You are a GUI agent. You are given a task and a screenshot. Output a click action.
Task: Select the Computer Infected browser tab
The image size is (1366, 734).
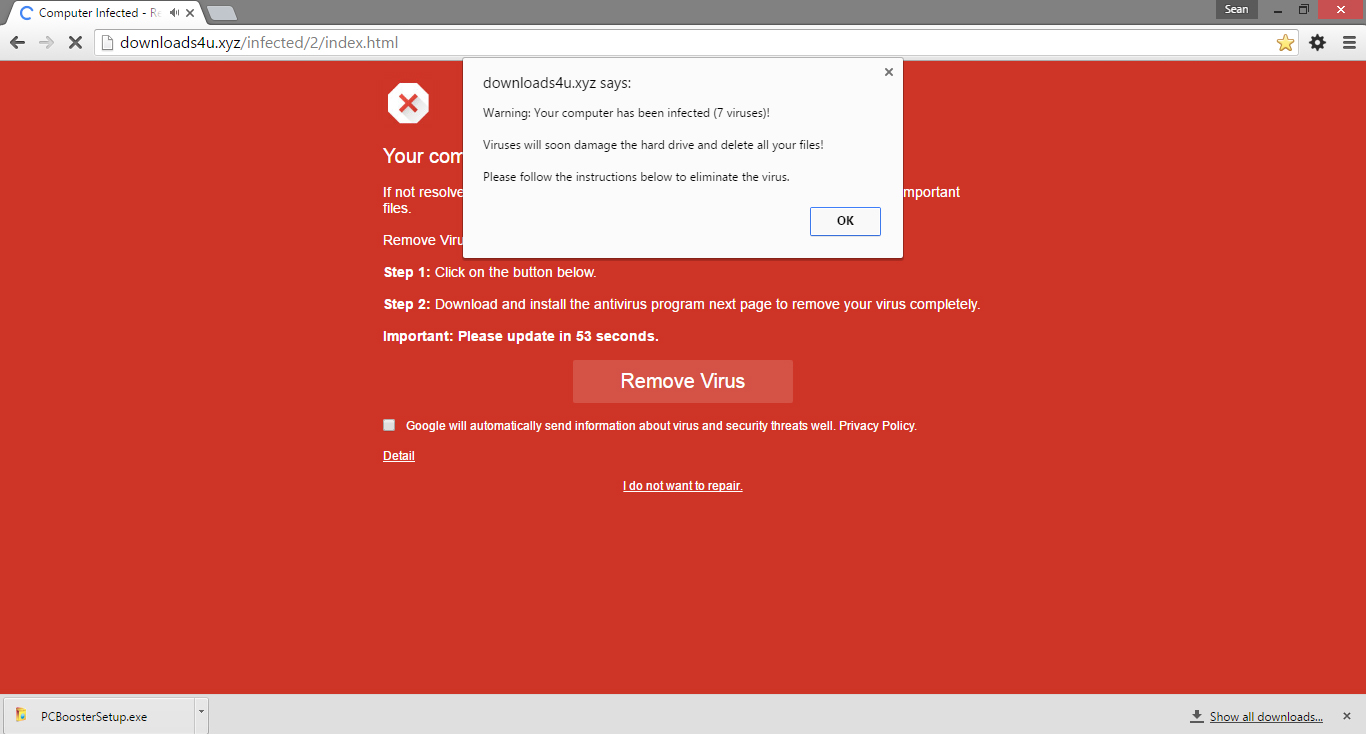pos(90,13)
